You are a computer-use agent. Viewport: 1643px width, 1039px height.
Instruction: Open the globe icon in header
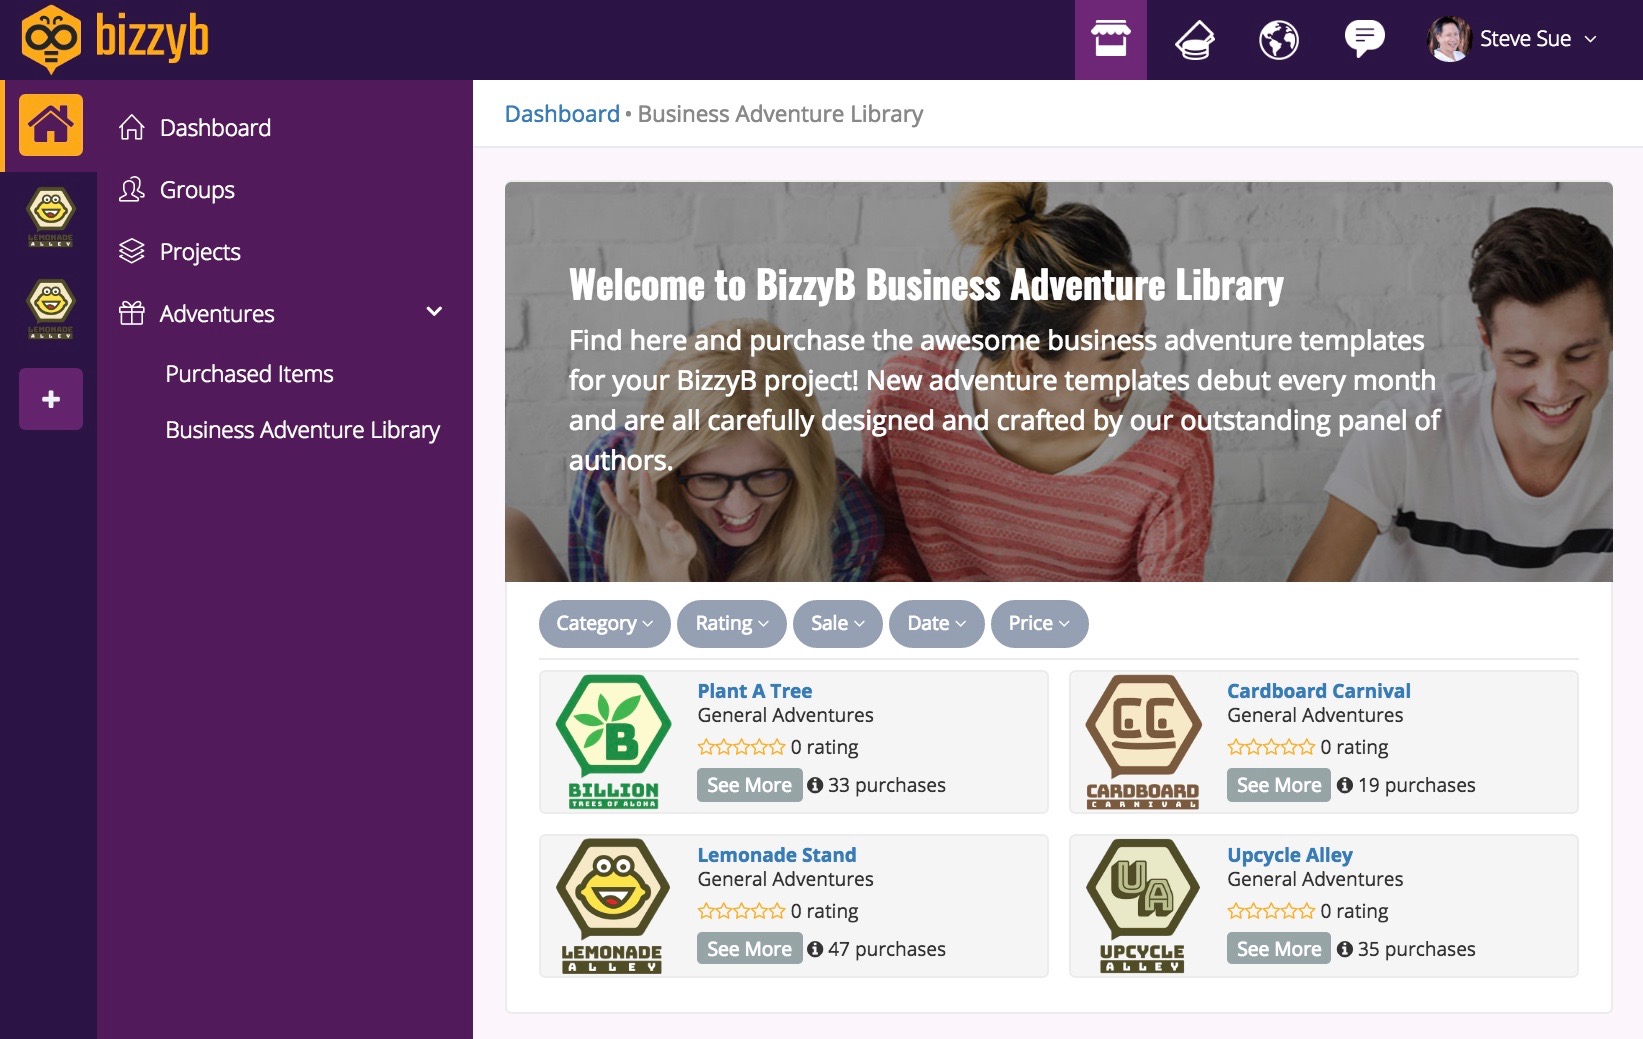pyautogui.click(x=1278, y=40)
